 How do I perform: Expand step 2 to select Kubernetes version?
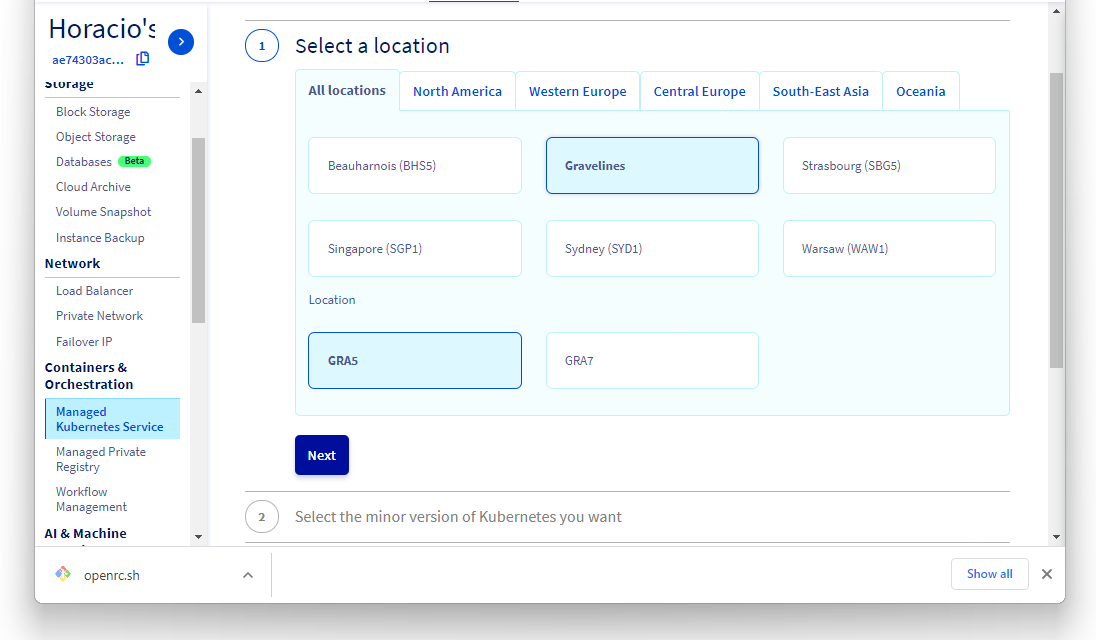click(x=458, y=516)
